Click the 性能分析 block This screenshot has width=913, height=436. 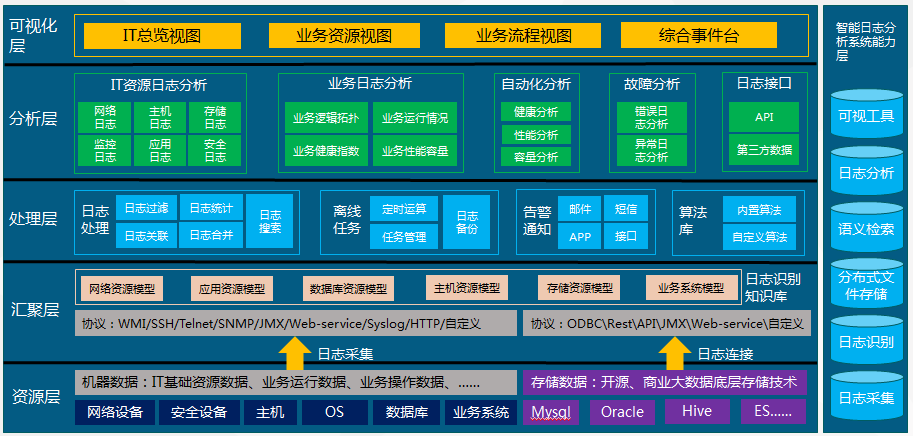pos(536,134)
